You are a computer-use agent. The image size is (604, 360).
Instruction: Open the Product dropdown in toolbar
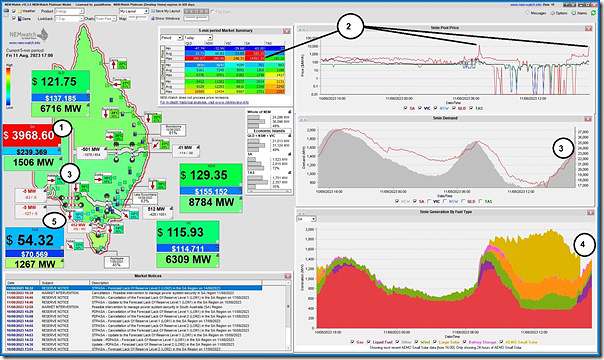[x=69, y=12]
